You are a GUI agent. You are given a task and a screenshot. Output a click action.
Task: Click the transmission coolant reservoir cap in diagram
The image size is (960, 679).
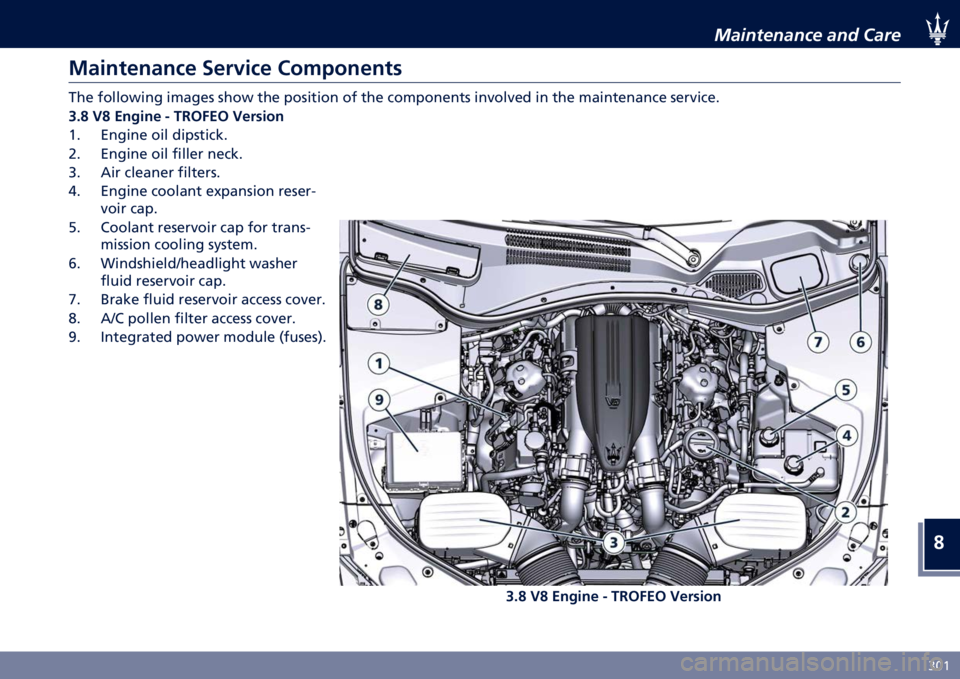click(x=768, y=436)
